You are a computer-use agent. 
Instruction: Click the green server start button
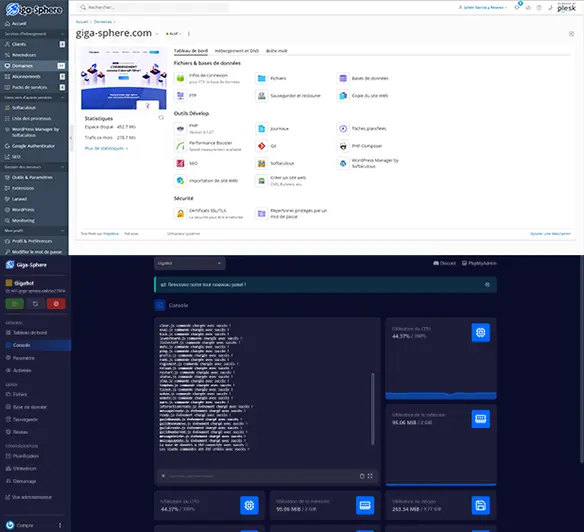[x=15, y=304]
